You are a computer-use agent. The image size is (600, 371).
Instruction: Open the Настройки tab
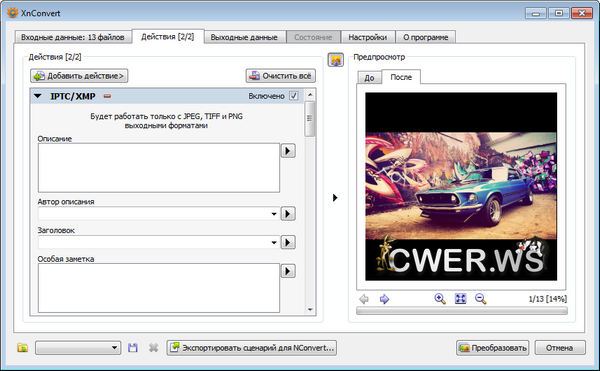pos(367,37)
